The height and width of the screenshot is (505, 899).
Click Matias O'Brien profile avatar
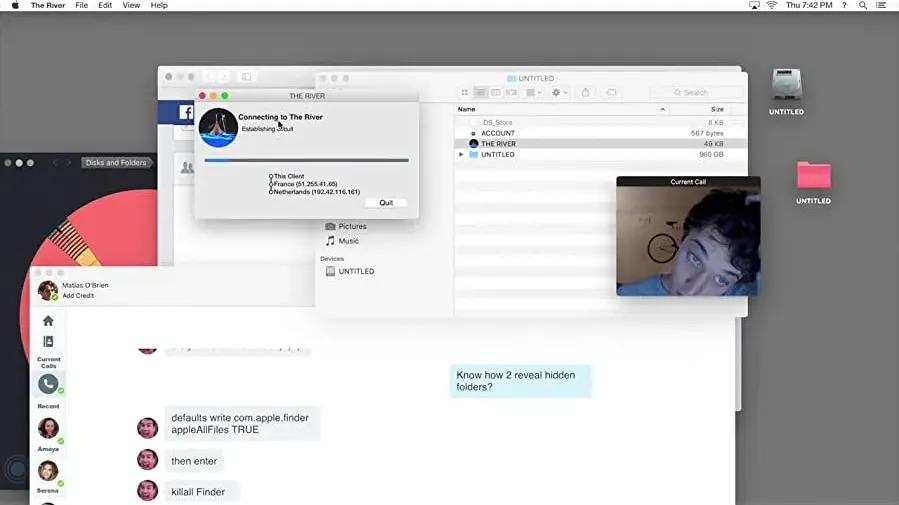(48, 291)
